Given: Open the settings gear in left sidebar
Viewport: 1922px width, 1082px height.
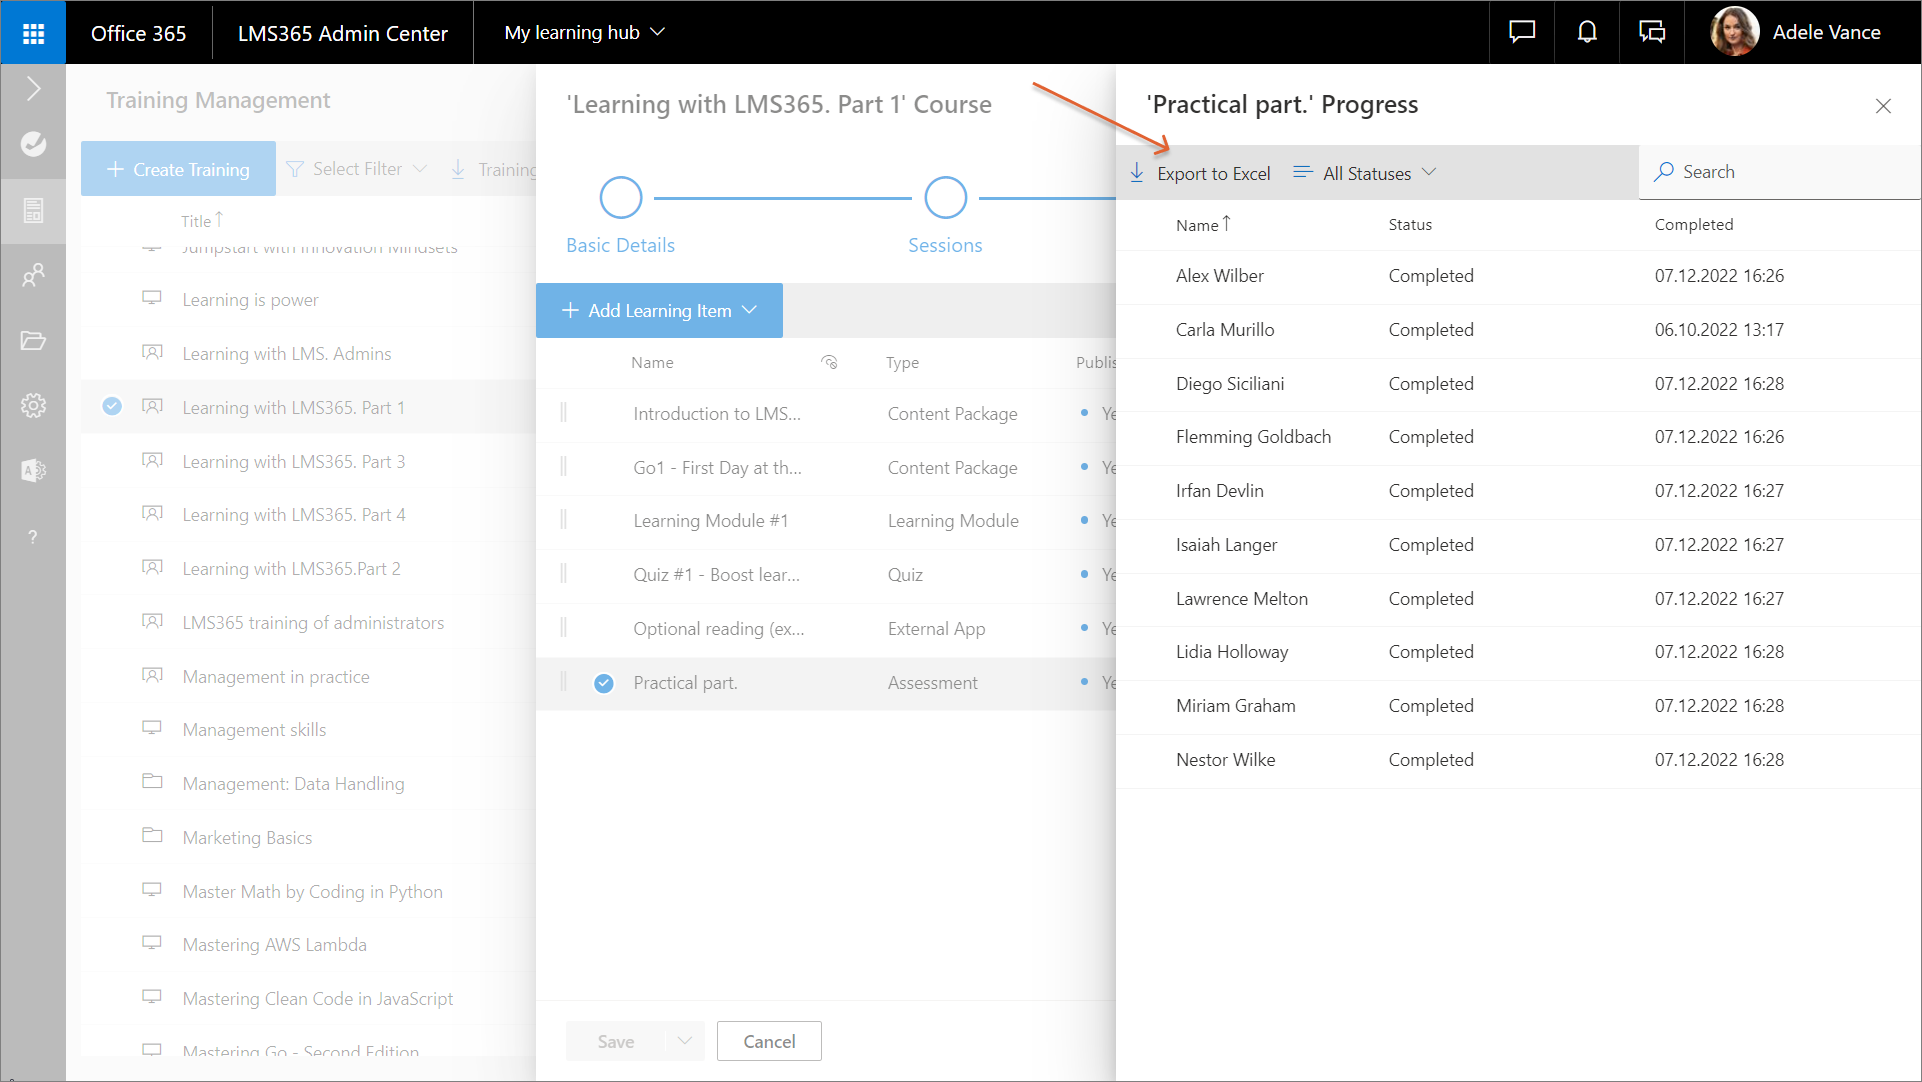Looking at the screenshot, I should tap(33, 405).
